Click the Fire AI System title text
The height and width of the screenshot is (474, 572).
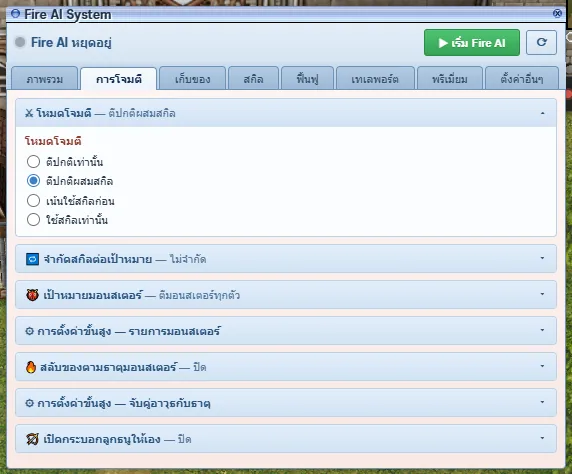[67, 15]
